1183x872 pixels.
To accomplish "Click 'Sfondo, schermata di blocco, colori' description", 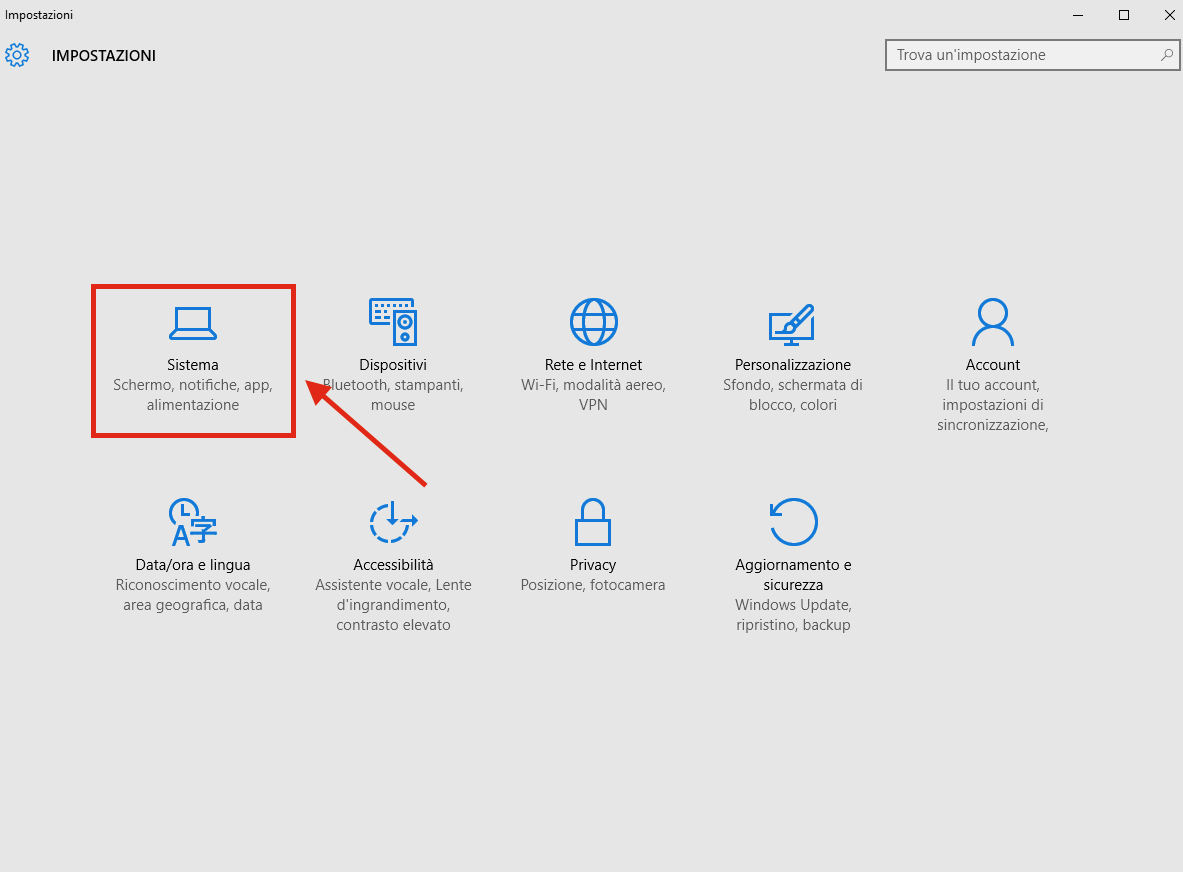I will 793,395.
